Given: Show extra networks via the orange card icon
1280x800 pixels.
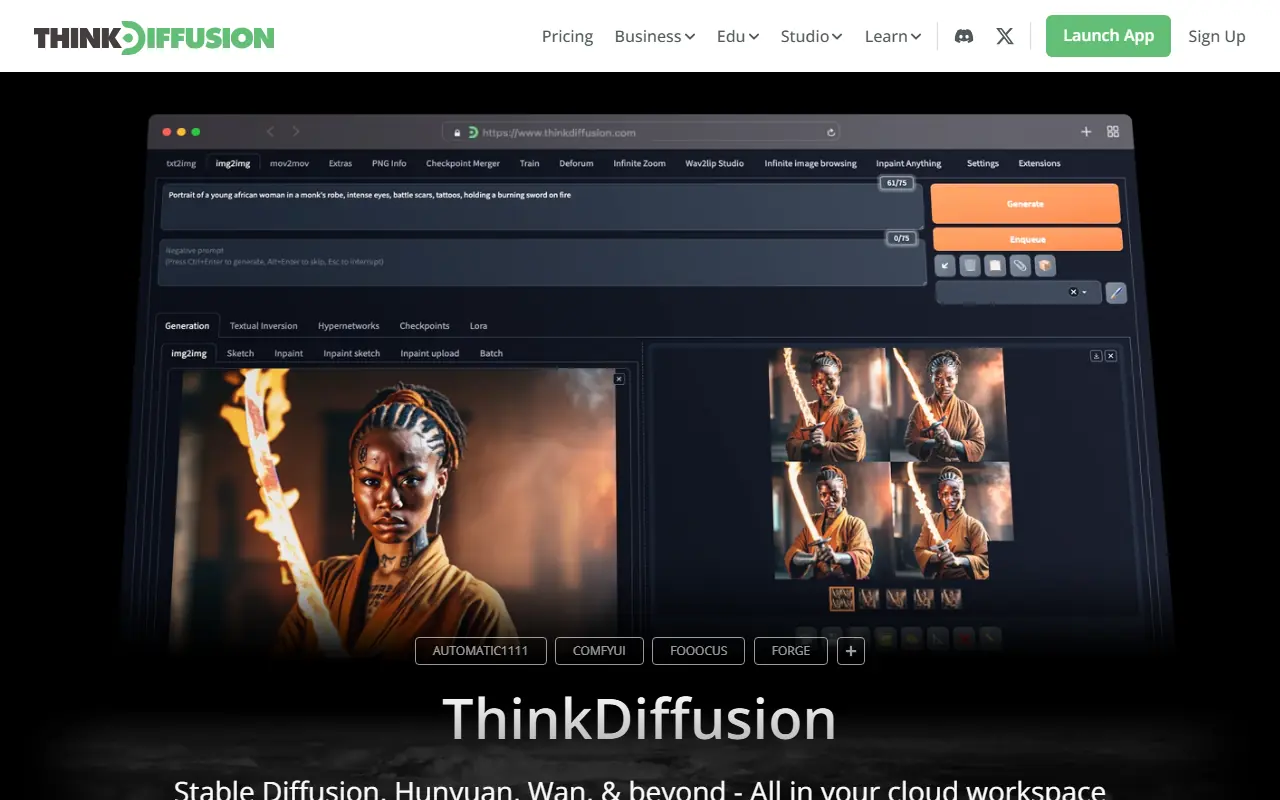Looking at the screenshot, I should click(1044, 265).
